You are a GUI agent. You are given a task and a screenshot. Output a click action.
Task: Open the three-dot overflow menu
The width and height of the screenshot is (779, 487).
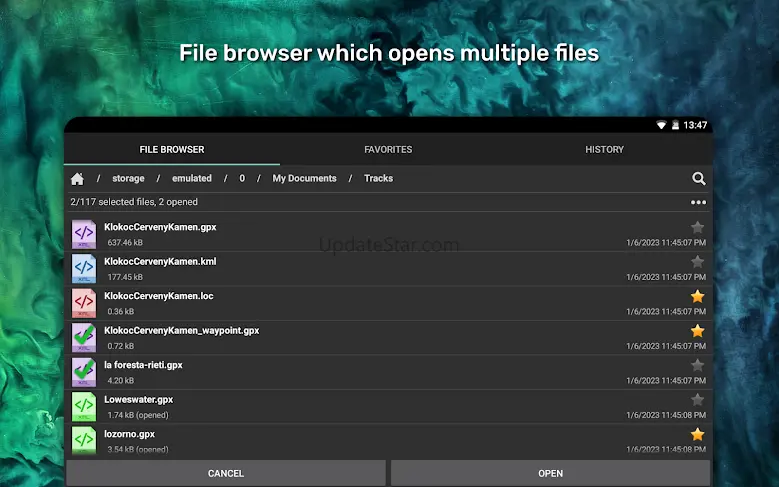[698, 202]
